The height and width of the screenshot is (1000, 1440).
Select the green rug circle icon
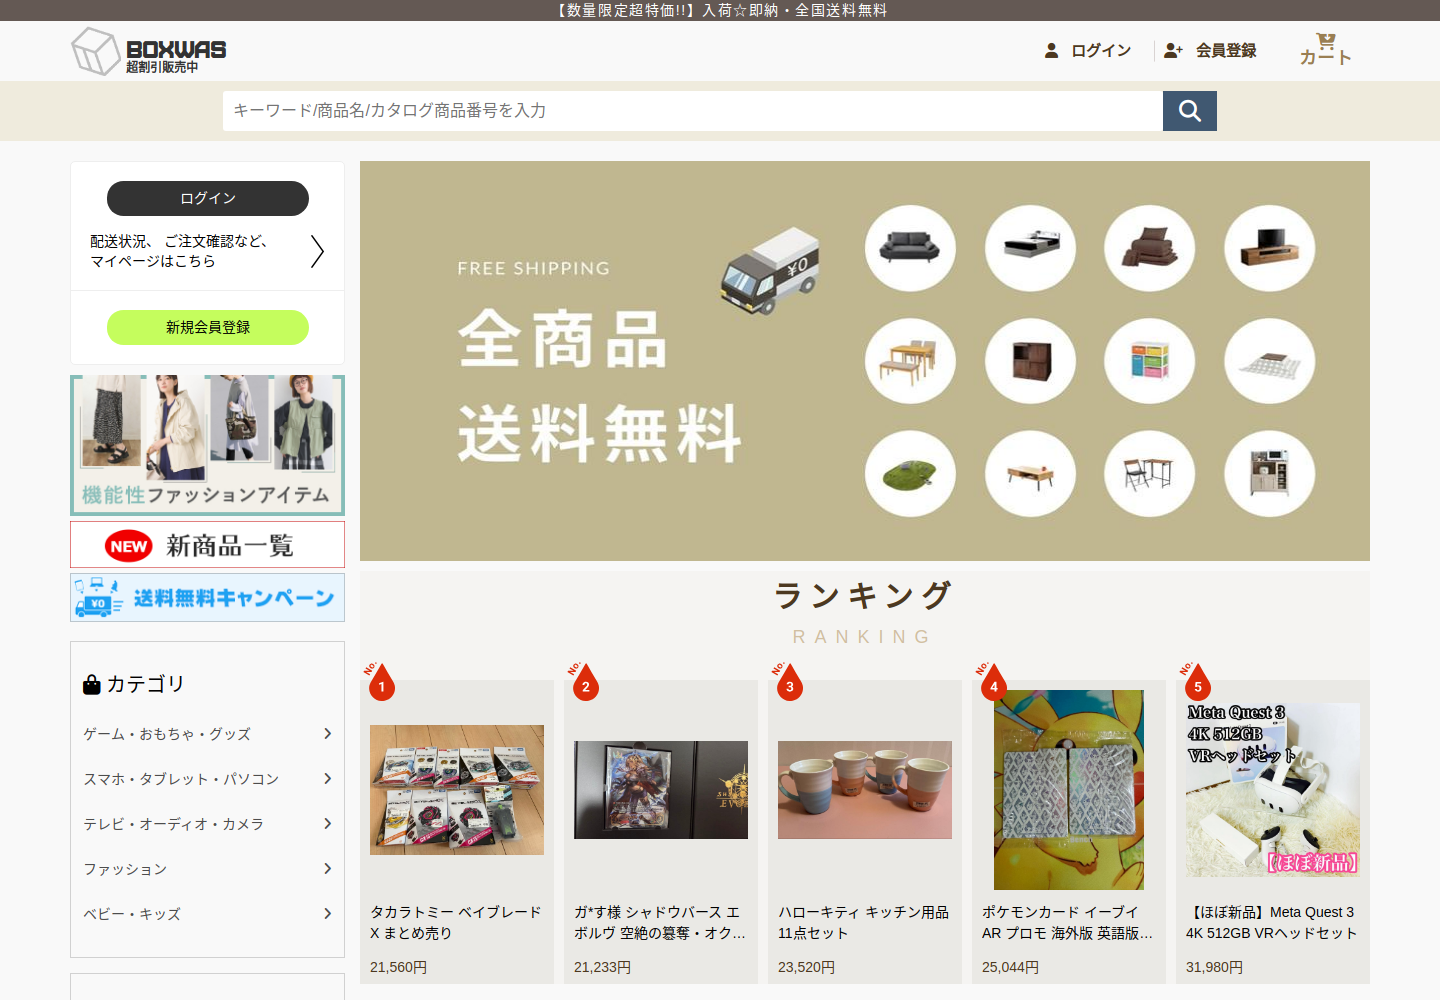[x=910, y=474]
